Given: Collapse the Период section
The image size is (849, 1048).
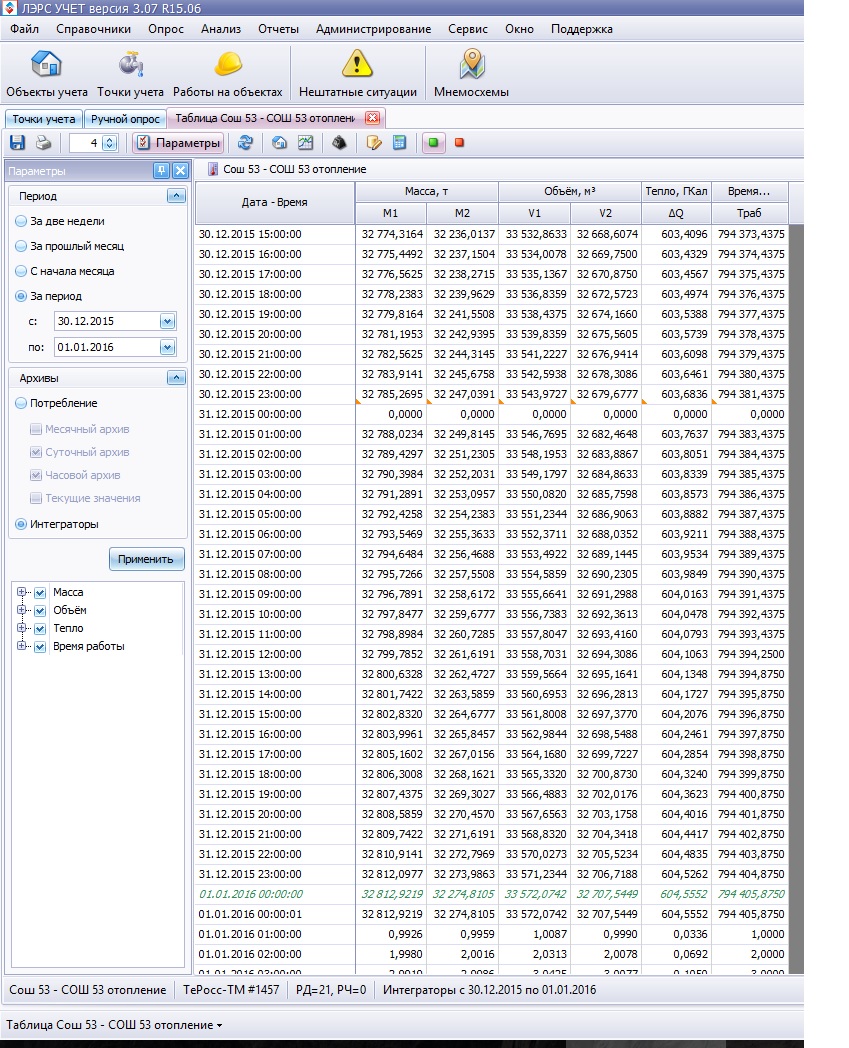Looking at the screenshot, I should tap(176, 196).
